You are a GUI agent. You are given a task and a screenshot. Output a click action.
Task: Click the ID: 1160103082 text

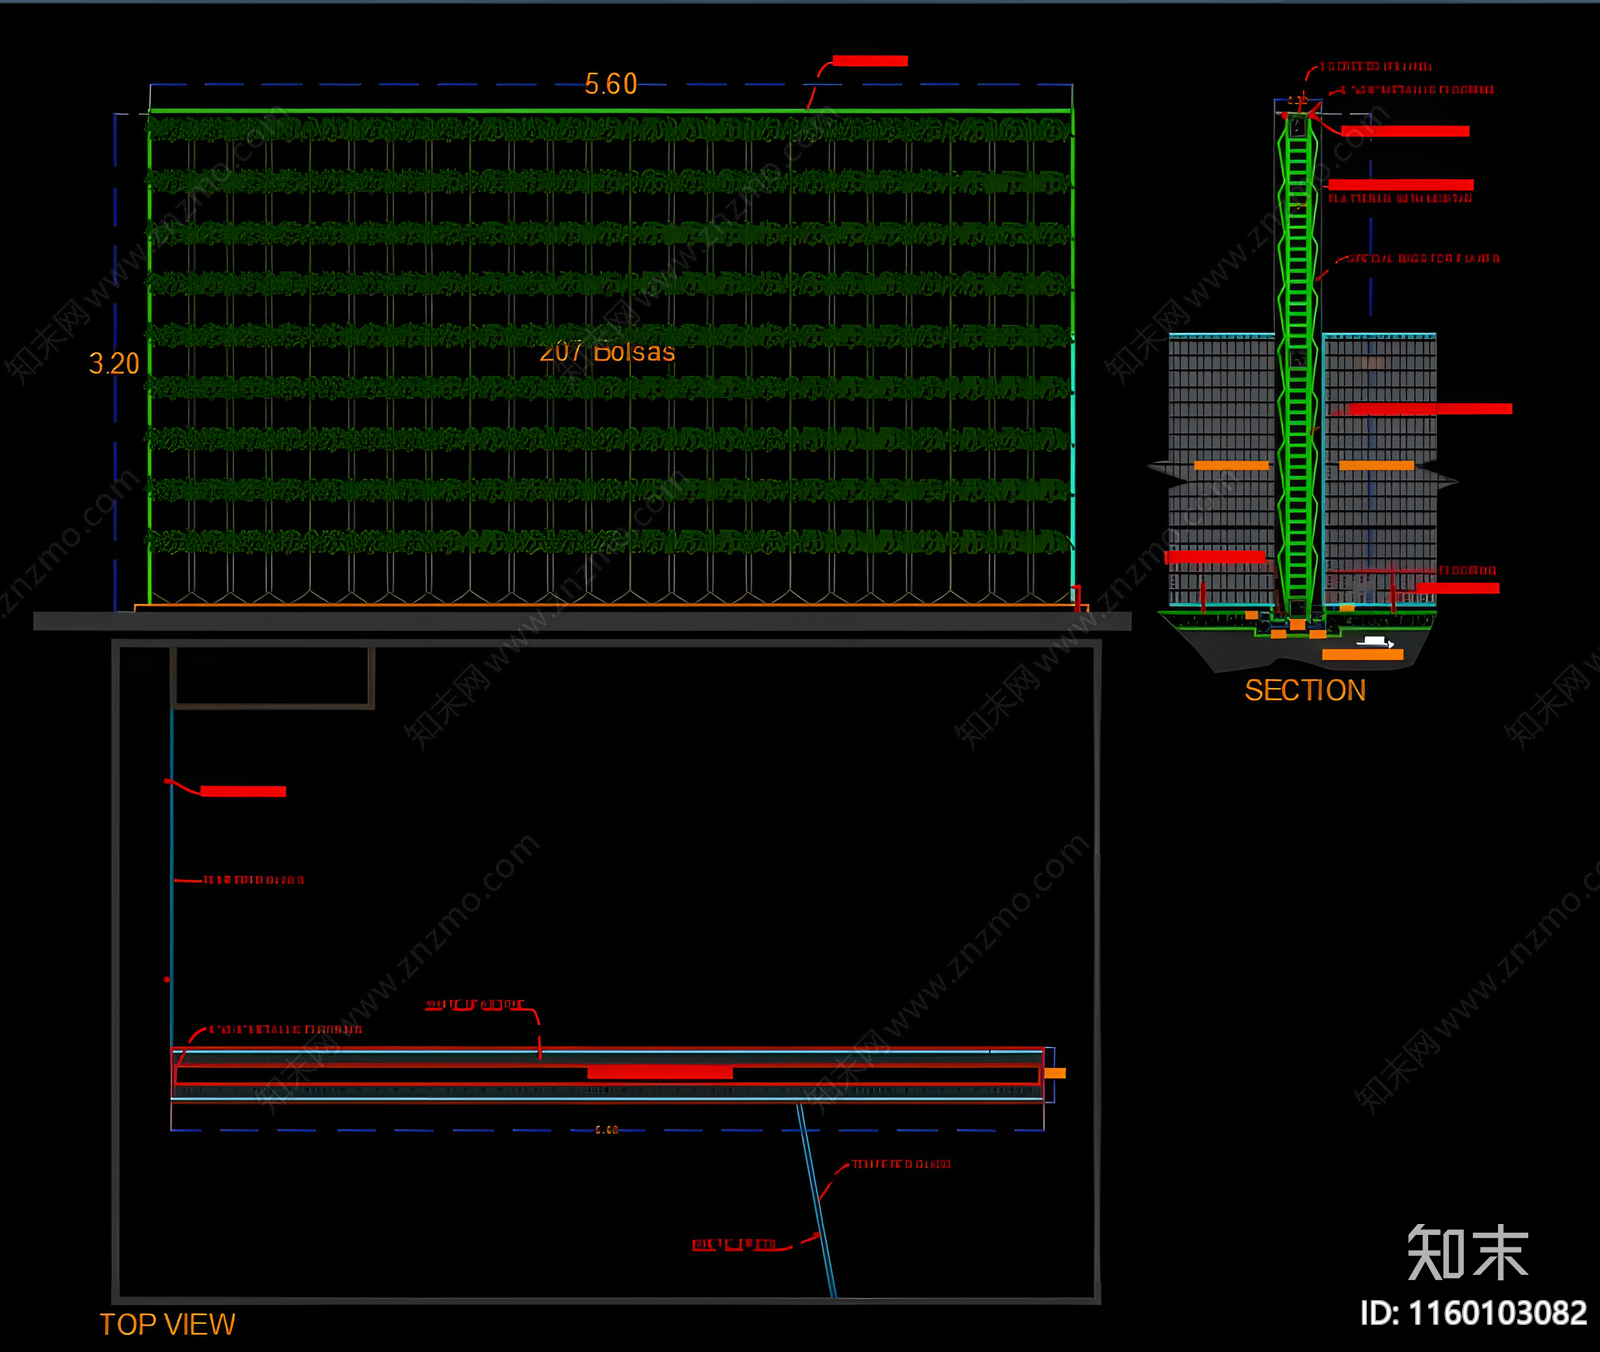coord(1473,1313)
